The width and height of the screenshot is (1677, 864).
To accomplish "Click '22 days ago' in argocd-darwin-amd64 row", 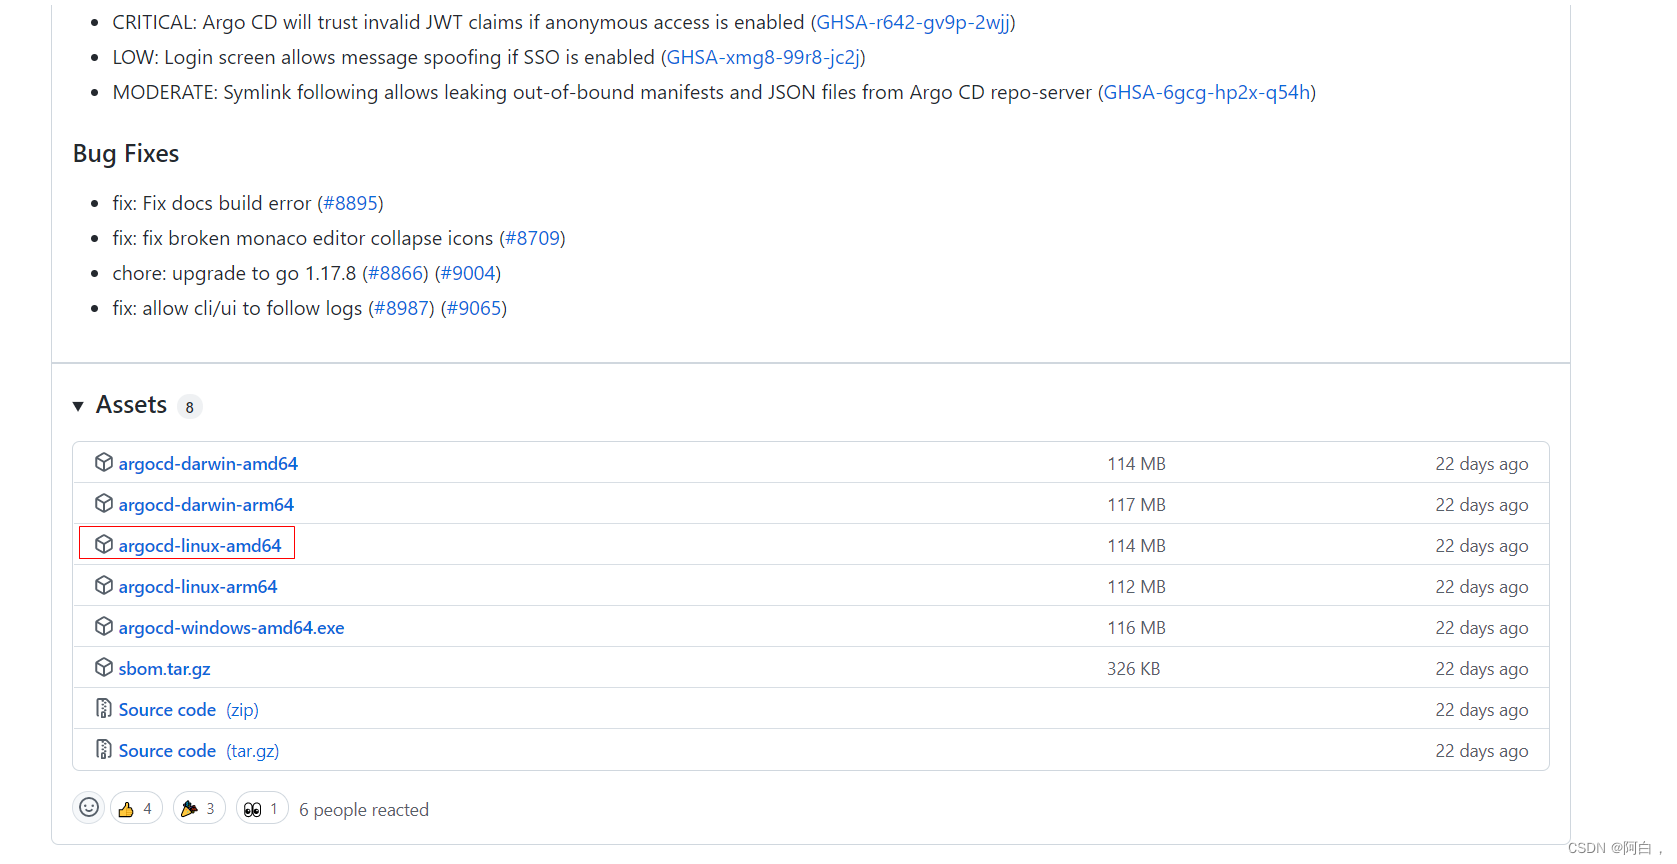I will [x=1482, y=464].
